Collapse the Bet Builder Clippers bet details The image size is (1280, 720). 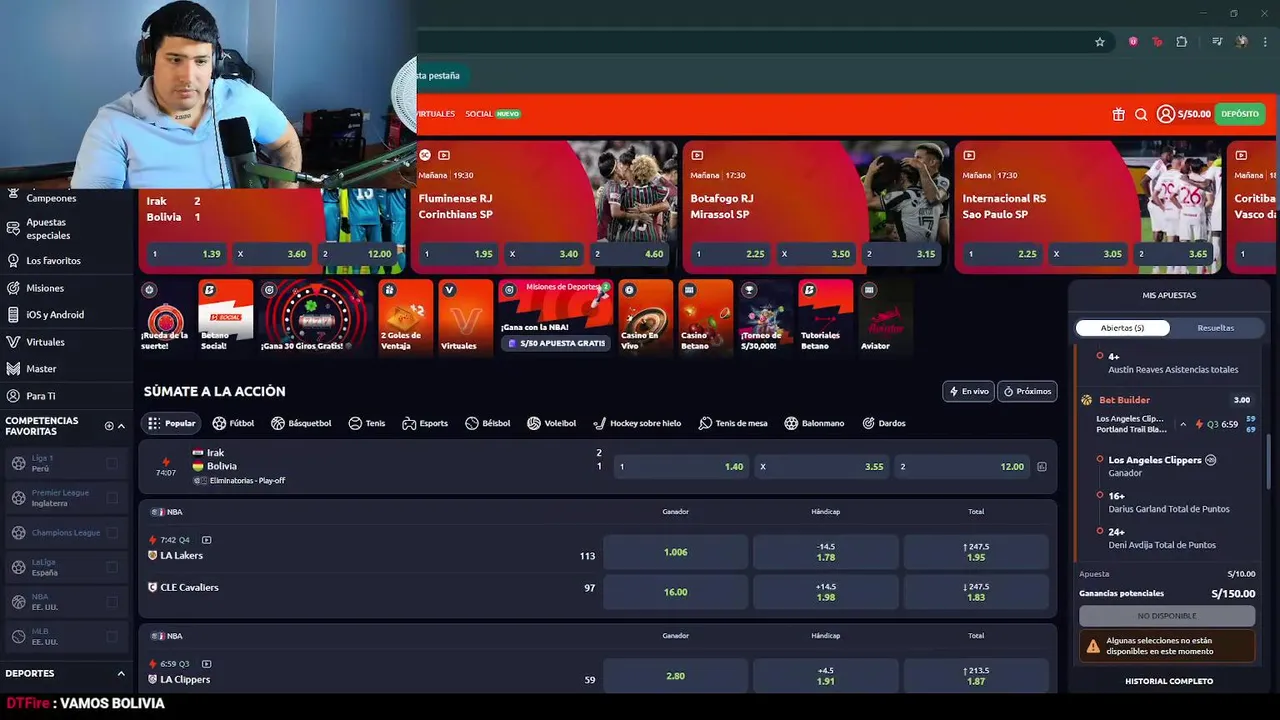click(x=1183, y=424)
